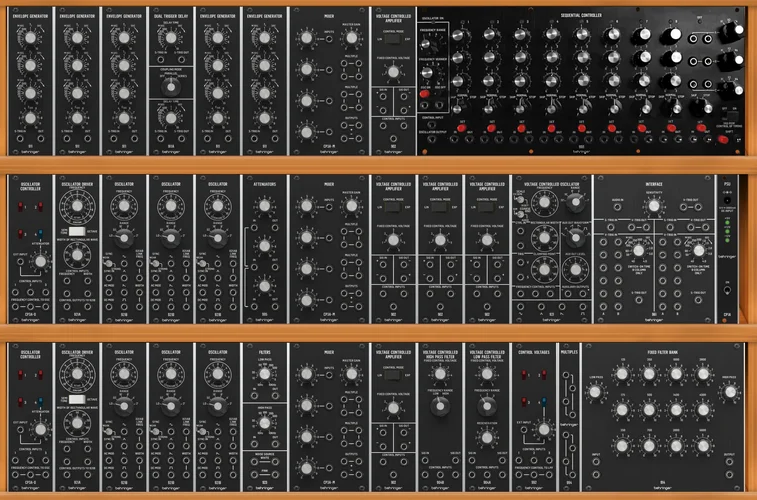
Task: Toggle LIN/EXP control mode on bottom-row VCA
Action: (x=393, y=375)
